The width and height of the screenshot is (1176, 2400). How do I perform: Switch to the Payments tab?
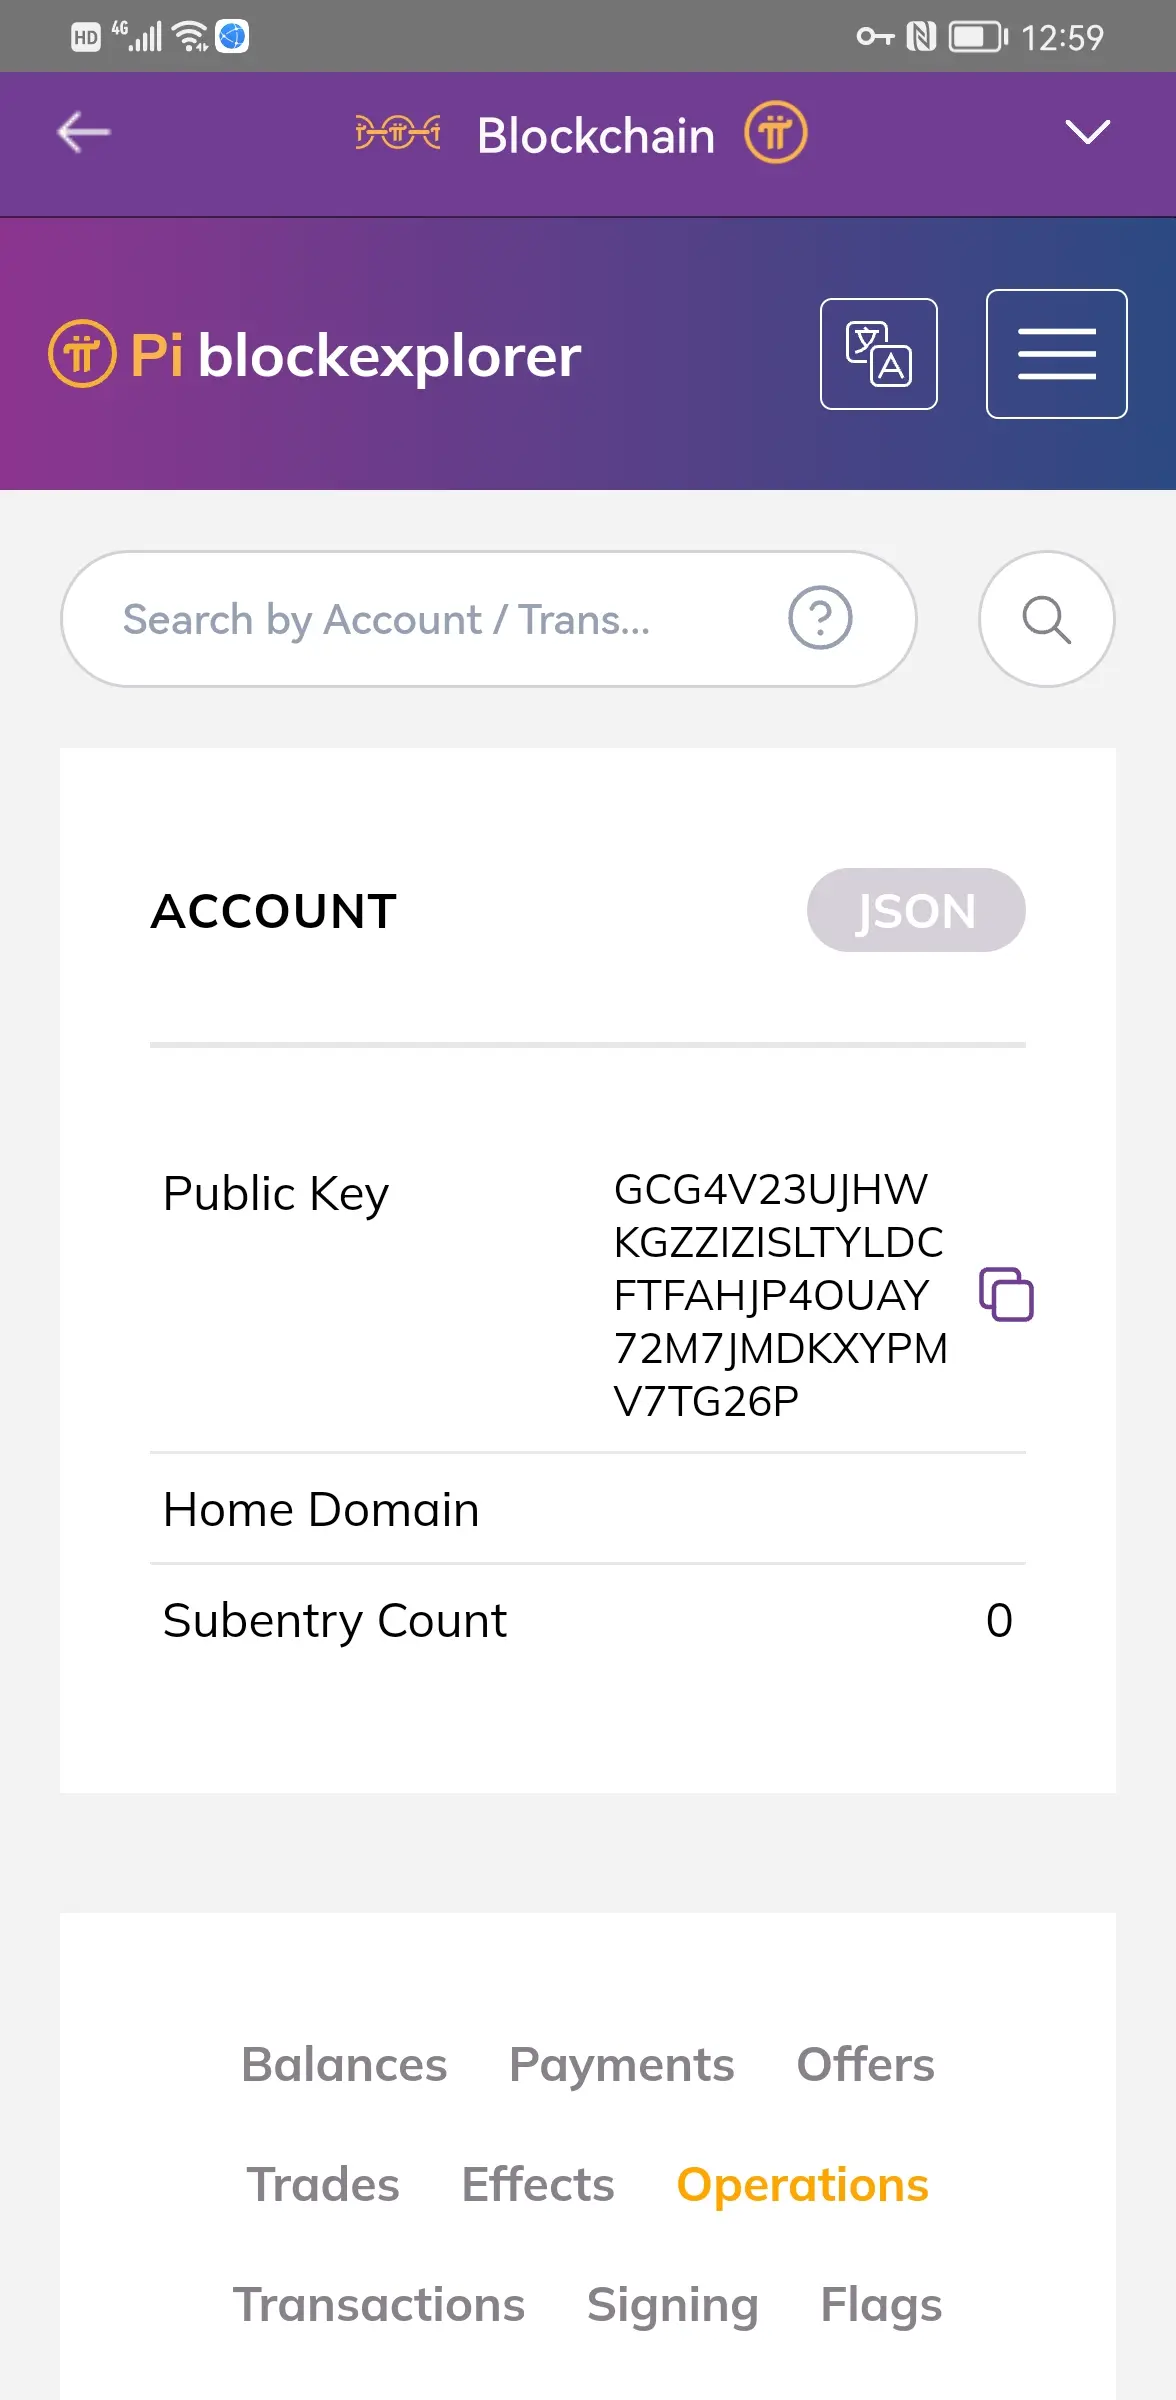tap(622, 2065)
